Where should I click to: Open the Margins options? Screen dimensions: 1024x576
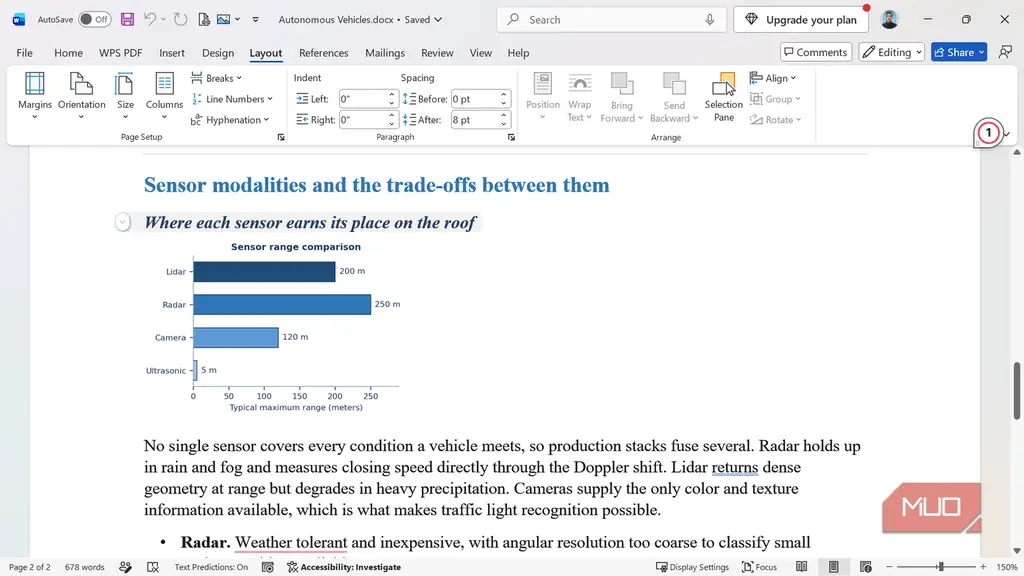(35, 96)
